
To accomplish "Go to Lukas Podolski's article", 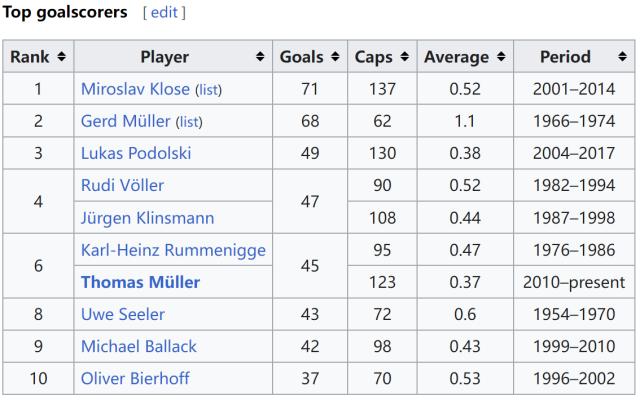I will (136, 153).
